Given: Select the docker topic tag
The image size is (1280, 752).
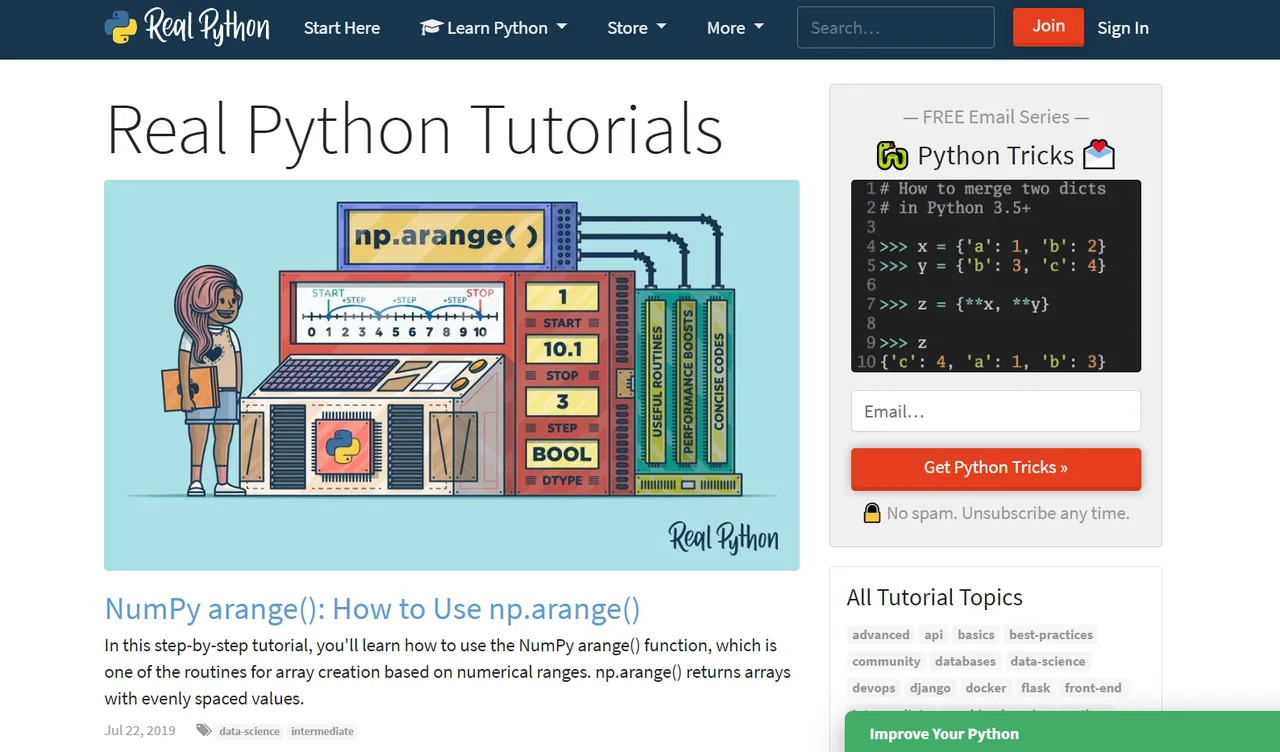Looking at the screenshot, I should 986,688.
